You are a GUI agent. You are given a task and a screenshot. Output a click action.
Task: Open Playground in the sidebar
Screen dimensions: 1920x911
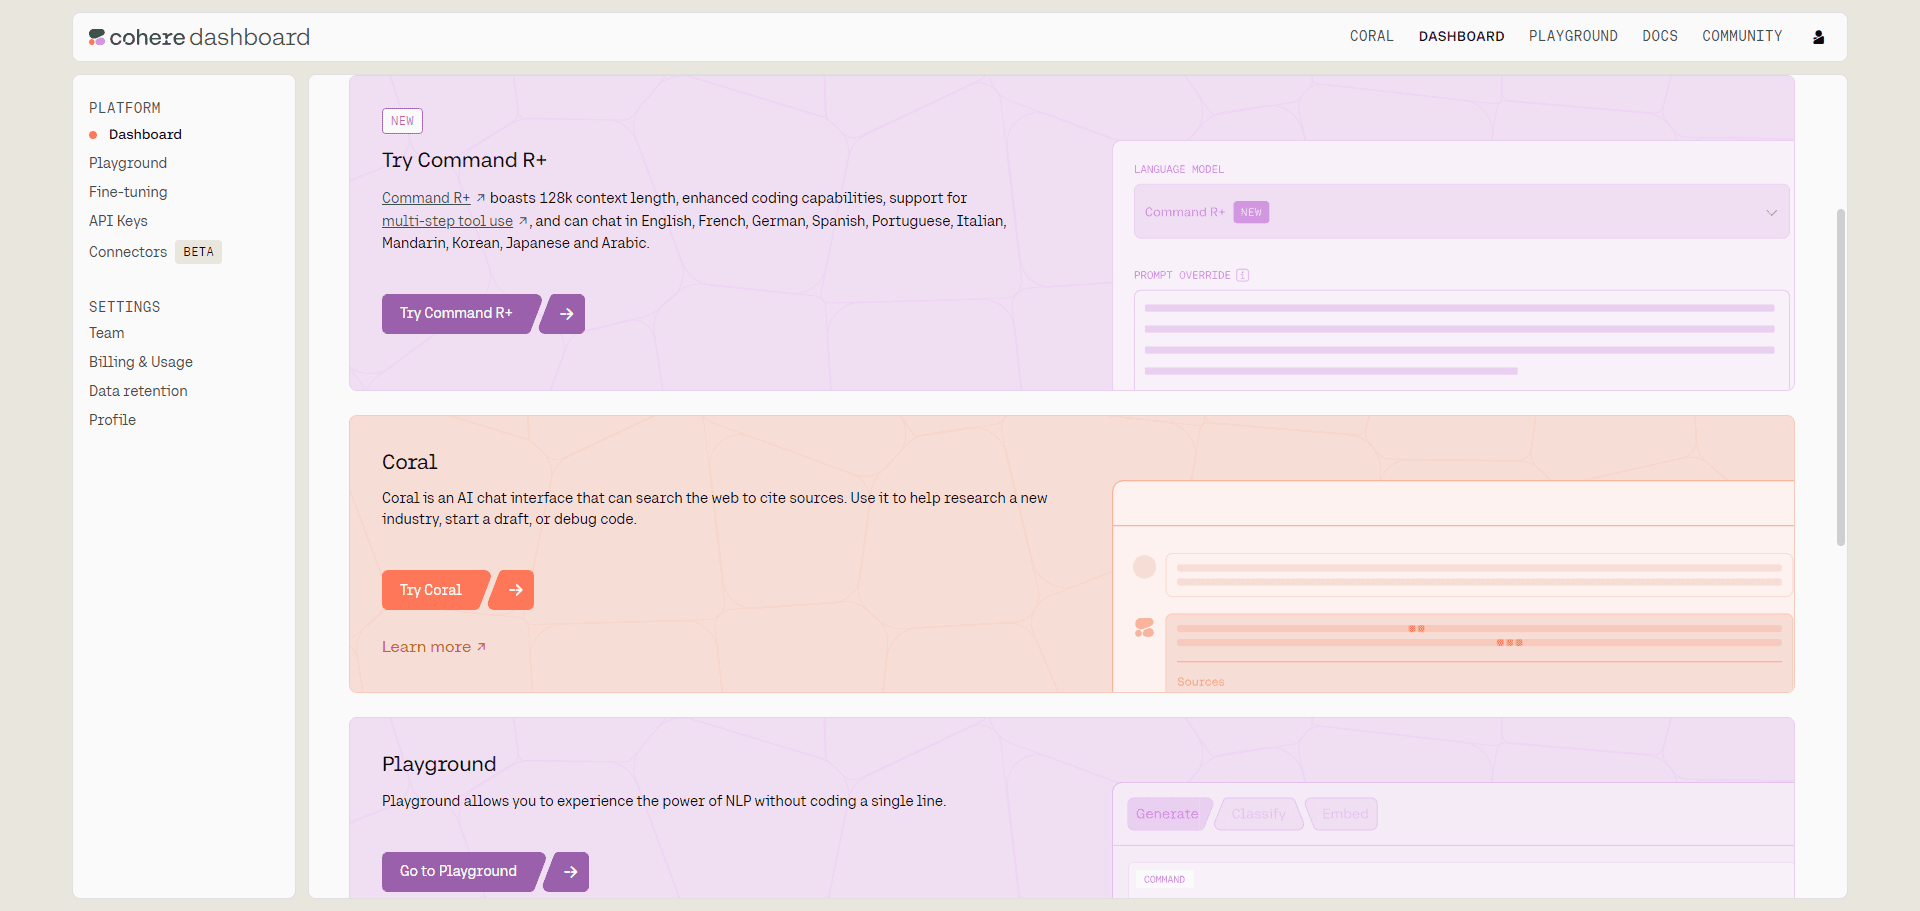pyautogui.click(x=128, y=163)
